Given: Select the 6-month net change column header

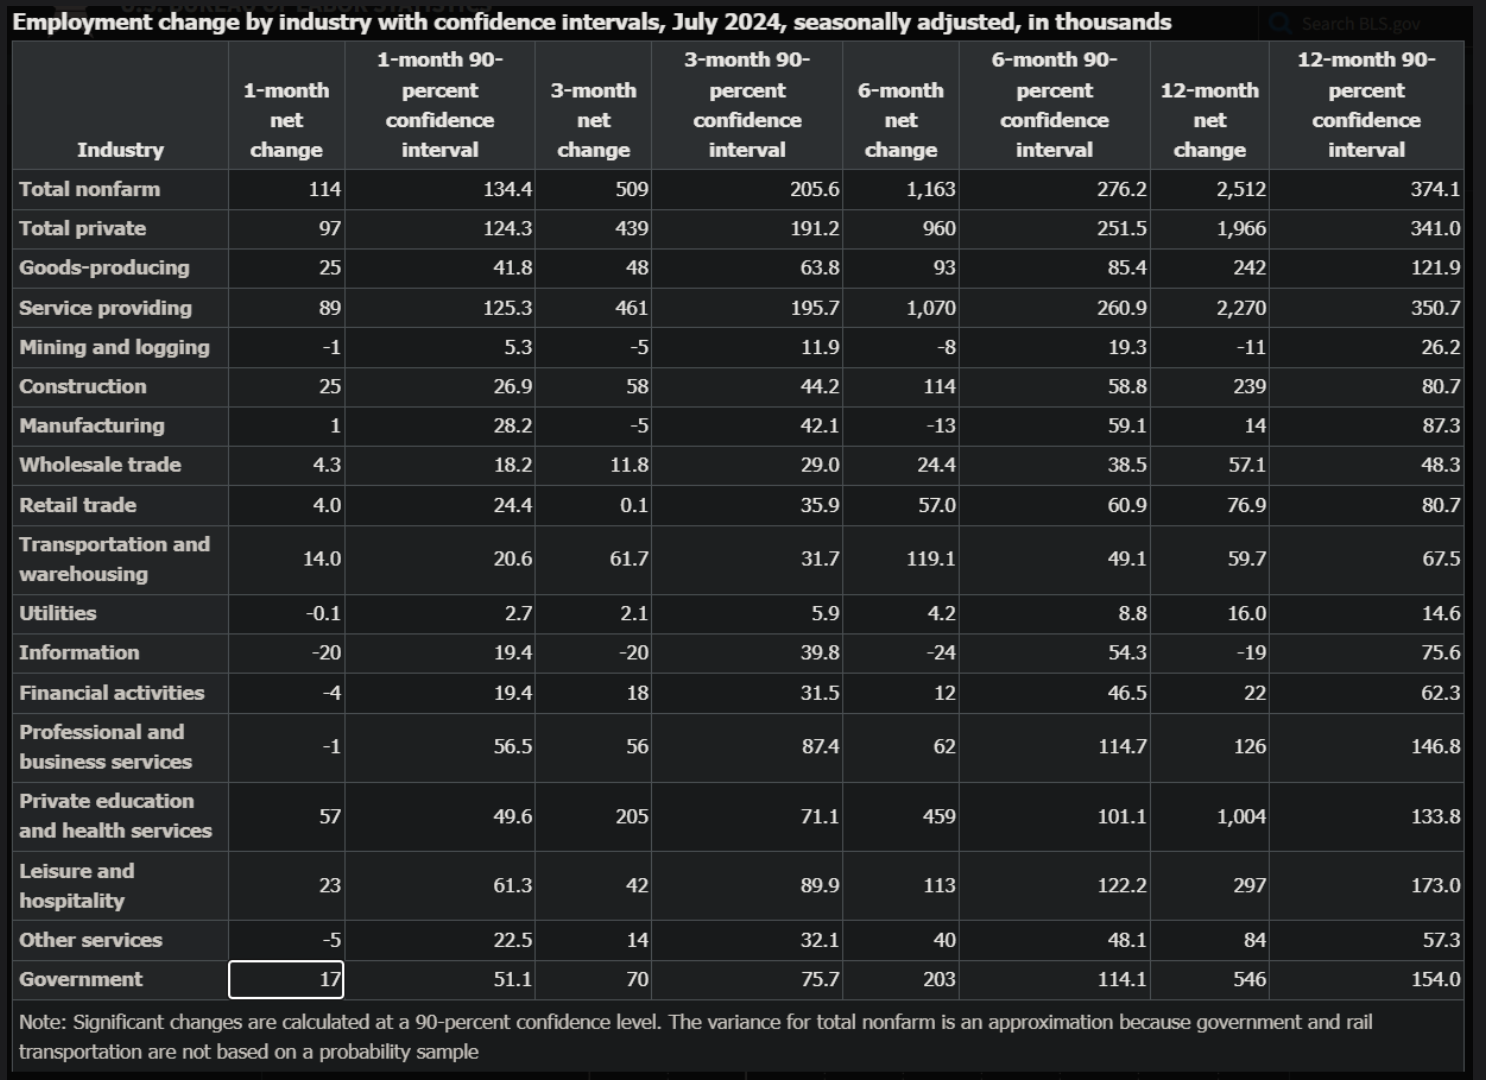Looking at the screenshot, I should [x=900, y=120].
